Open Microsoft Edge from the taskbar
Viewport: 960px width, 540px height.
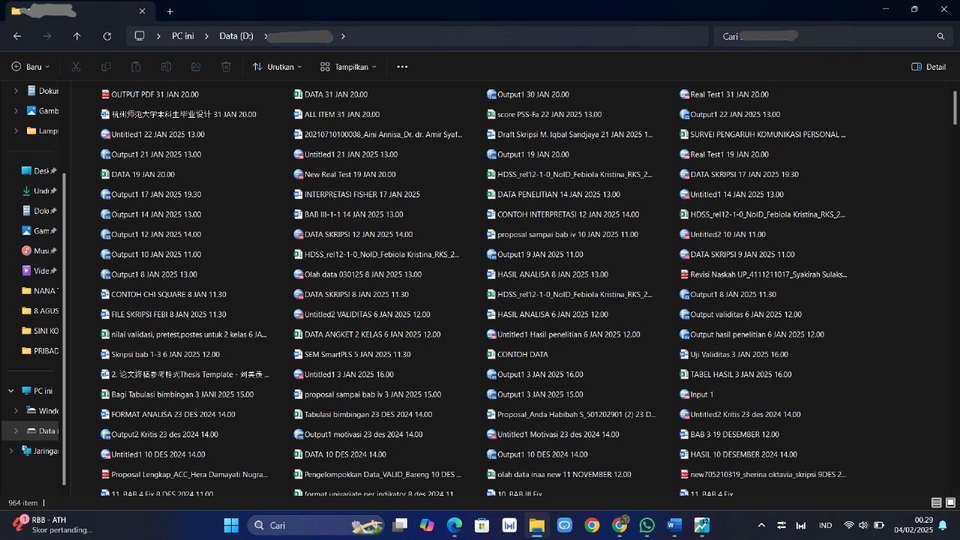[454, 525]
